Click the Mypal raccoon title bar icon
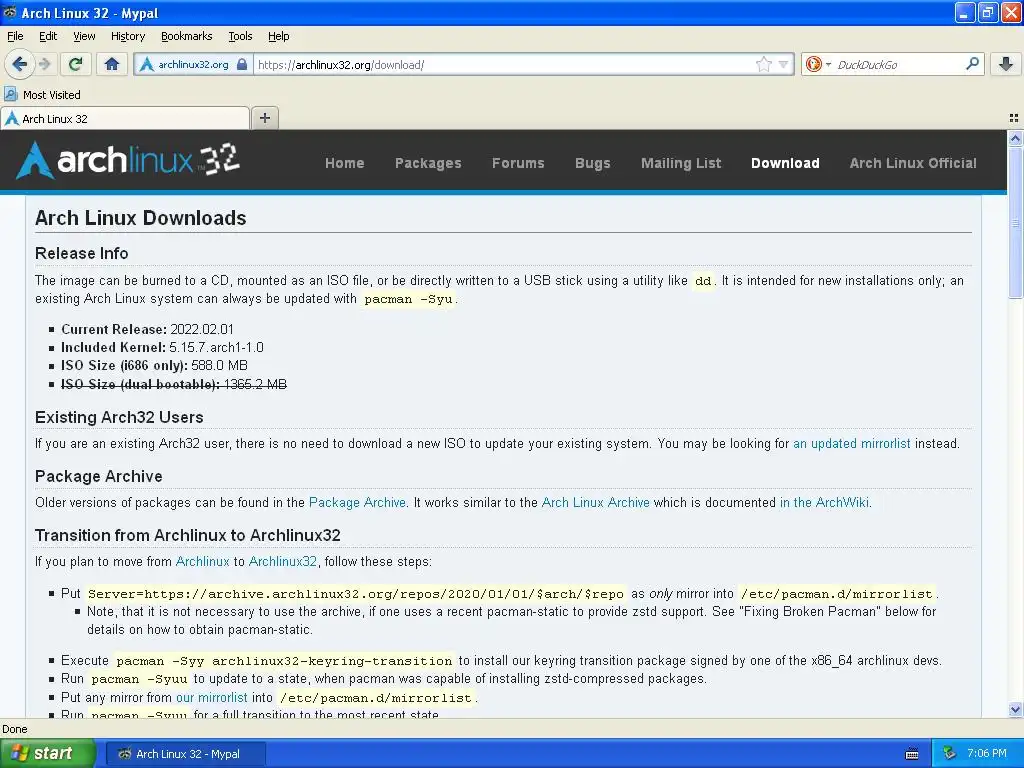Screen dimensions: 1024x768 click(x=10, y=12)
